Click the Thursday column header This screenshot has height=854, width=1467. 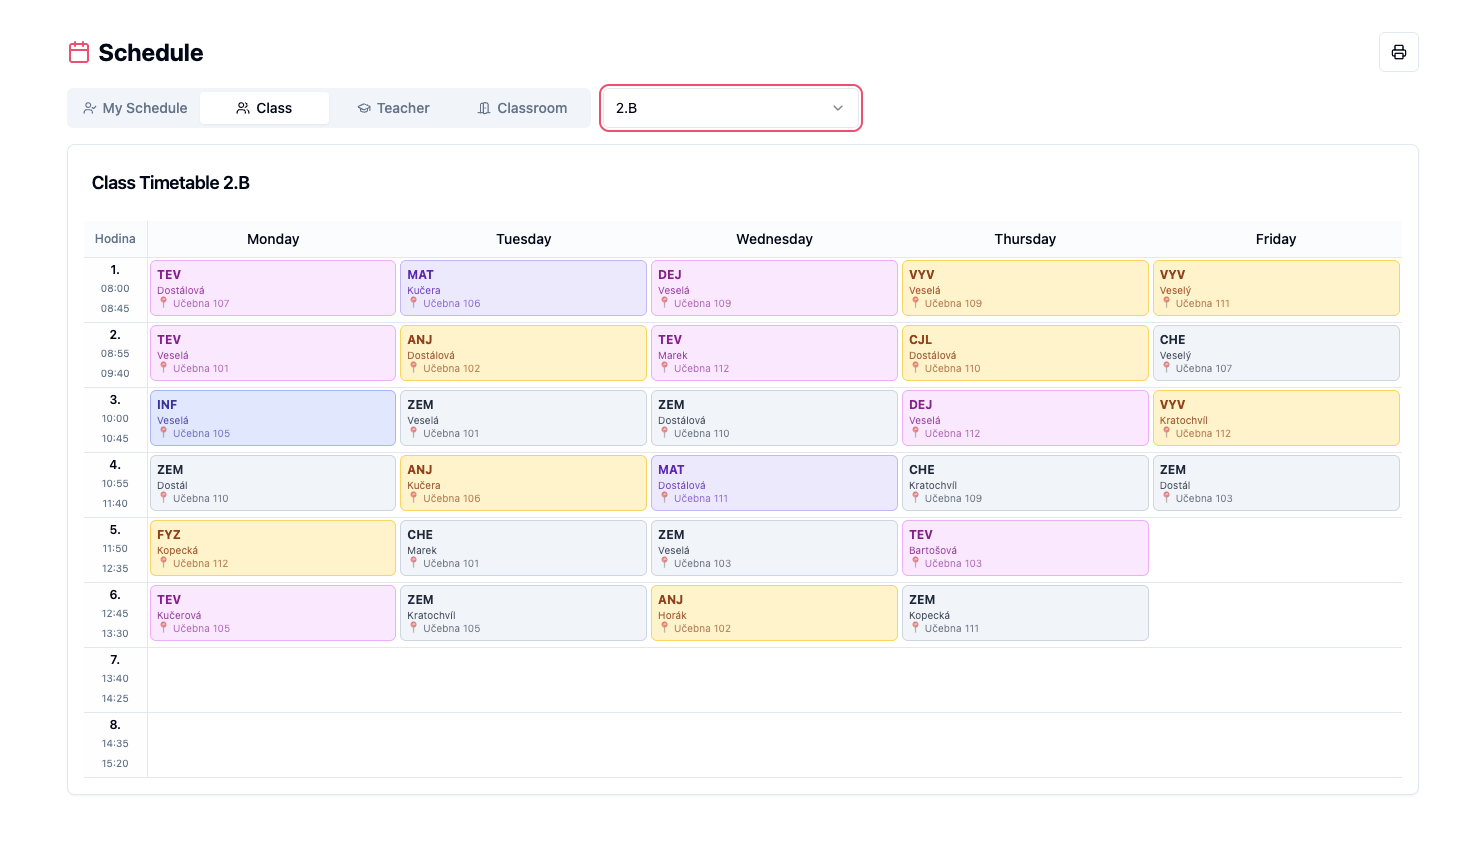[1025, 239]
